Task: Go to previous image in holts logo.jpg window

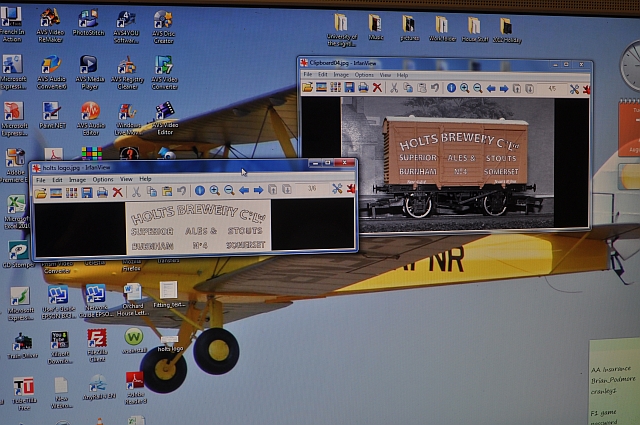Action: 244,190
